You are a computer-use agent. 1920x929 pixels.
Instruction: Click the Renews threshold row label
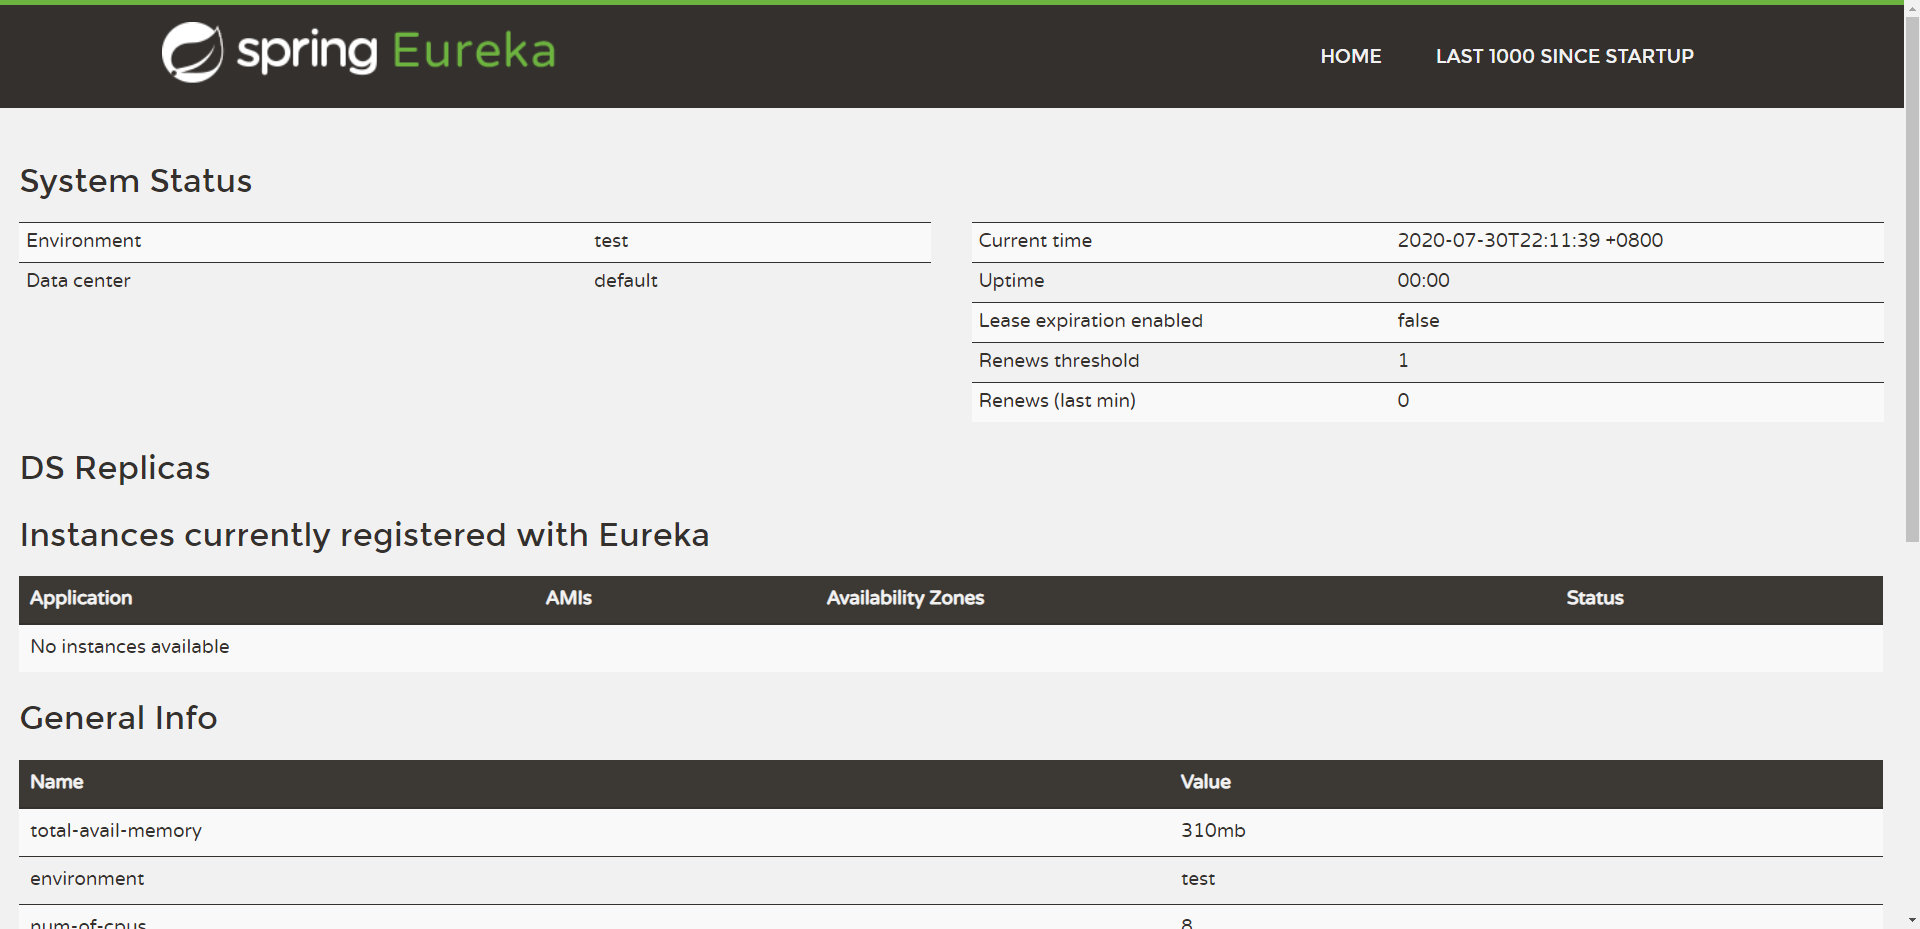pos(1058,361)
